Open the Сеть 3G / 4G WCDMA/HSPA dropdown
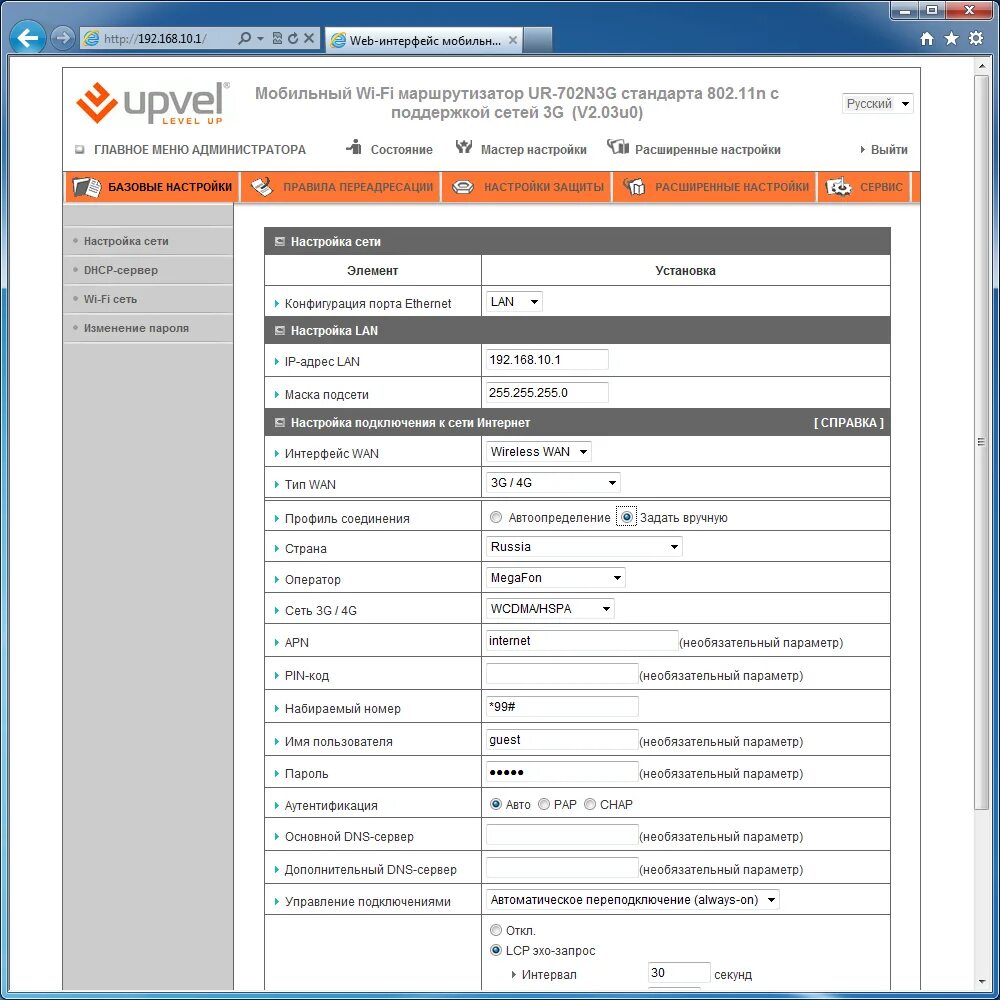1000x1000 pixels. 550,608
